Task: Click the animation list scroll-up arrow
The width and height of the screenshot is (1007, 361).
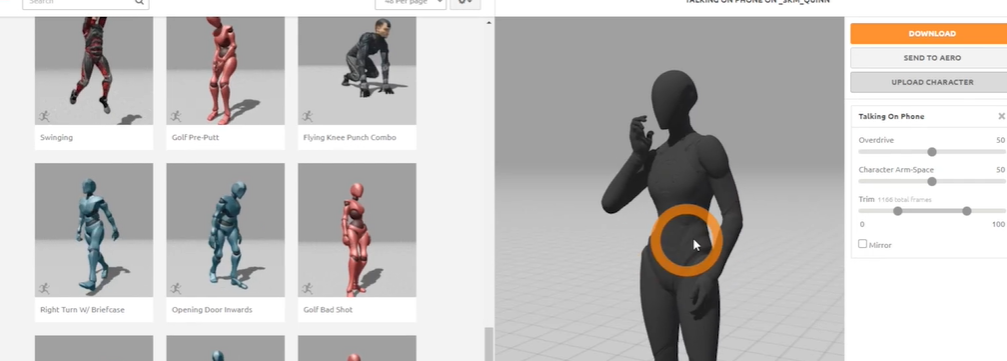Action: tap(489, 22)
